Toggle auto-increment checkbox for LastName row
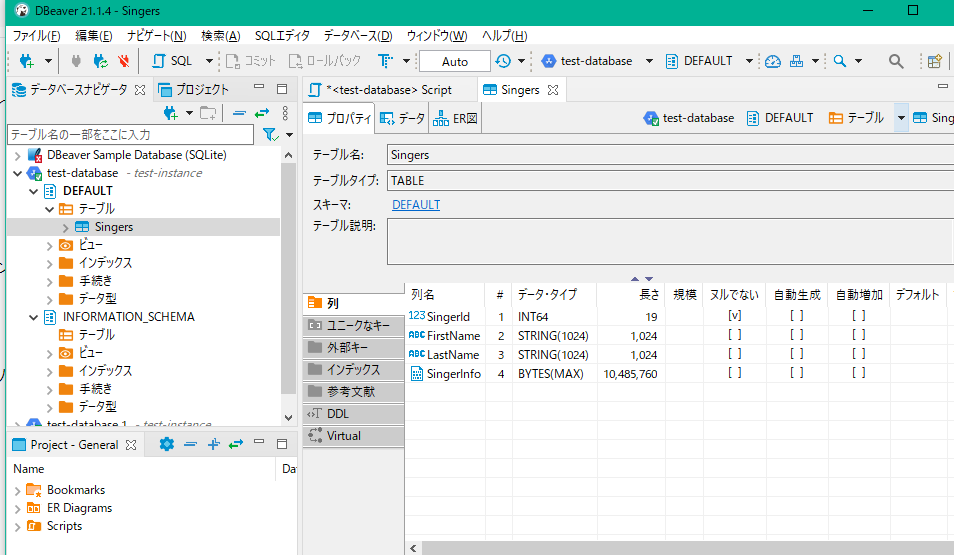Image resolution: width=954 pixels, height=555 pixels. [858, 354]
